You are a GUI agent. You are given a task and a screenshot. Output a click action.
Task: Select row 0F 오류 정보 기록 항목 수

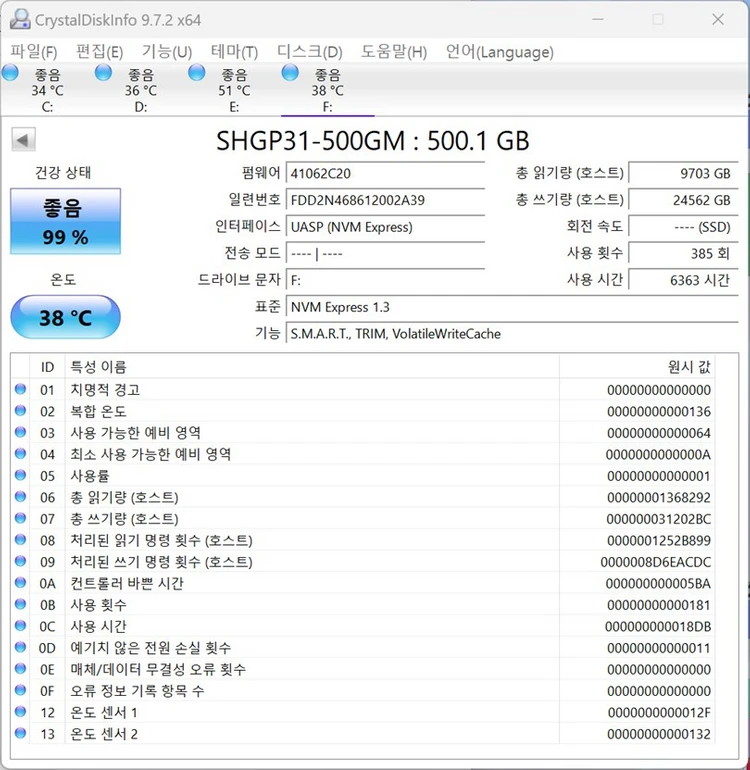tap(363, 691)
